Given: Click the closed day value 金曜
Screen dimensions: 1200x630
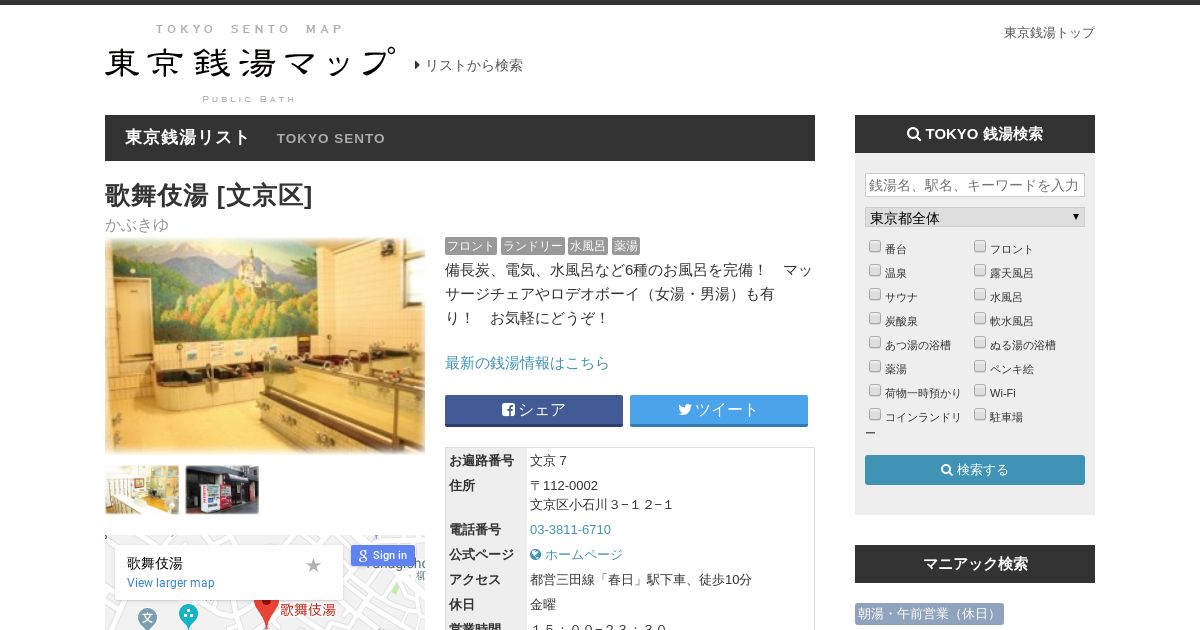Looking at the screenshot, I should [543, 605].
